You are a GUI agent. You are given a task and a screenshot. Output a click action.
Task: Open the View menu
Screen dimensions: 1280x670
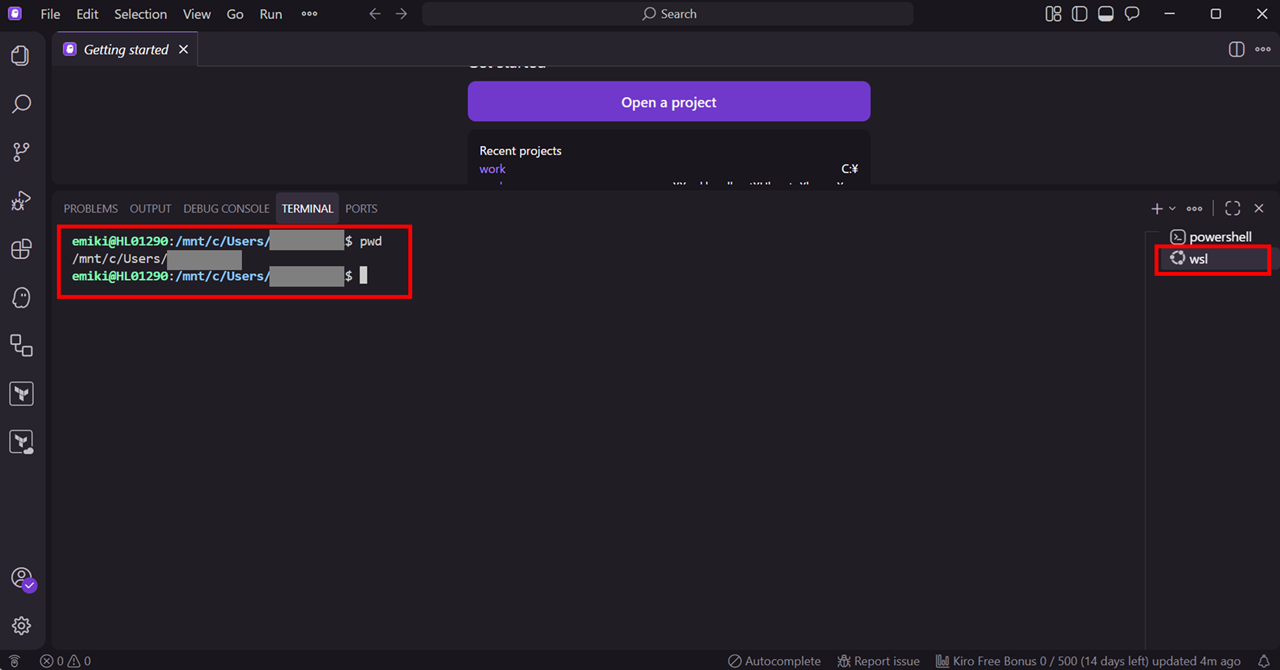(x=197, y=14)
